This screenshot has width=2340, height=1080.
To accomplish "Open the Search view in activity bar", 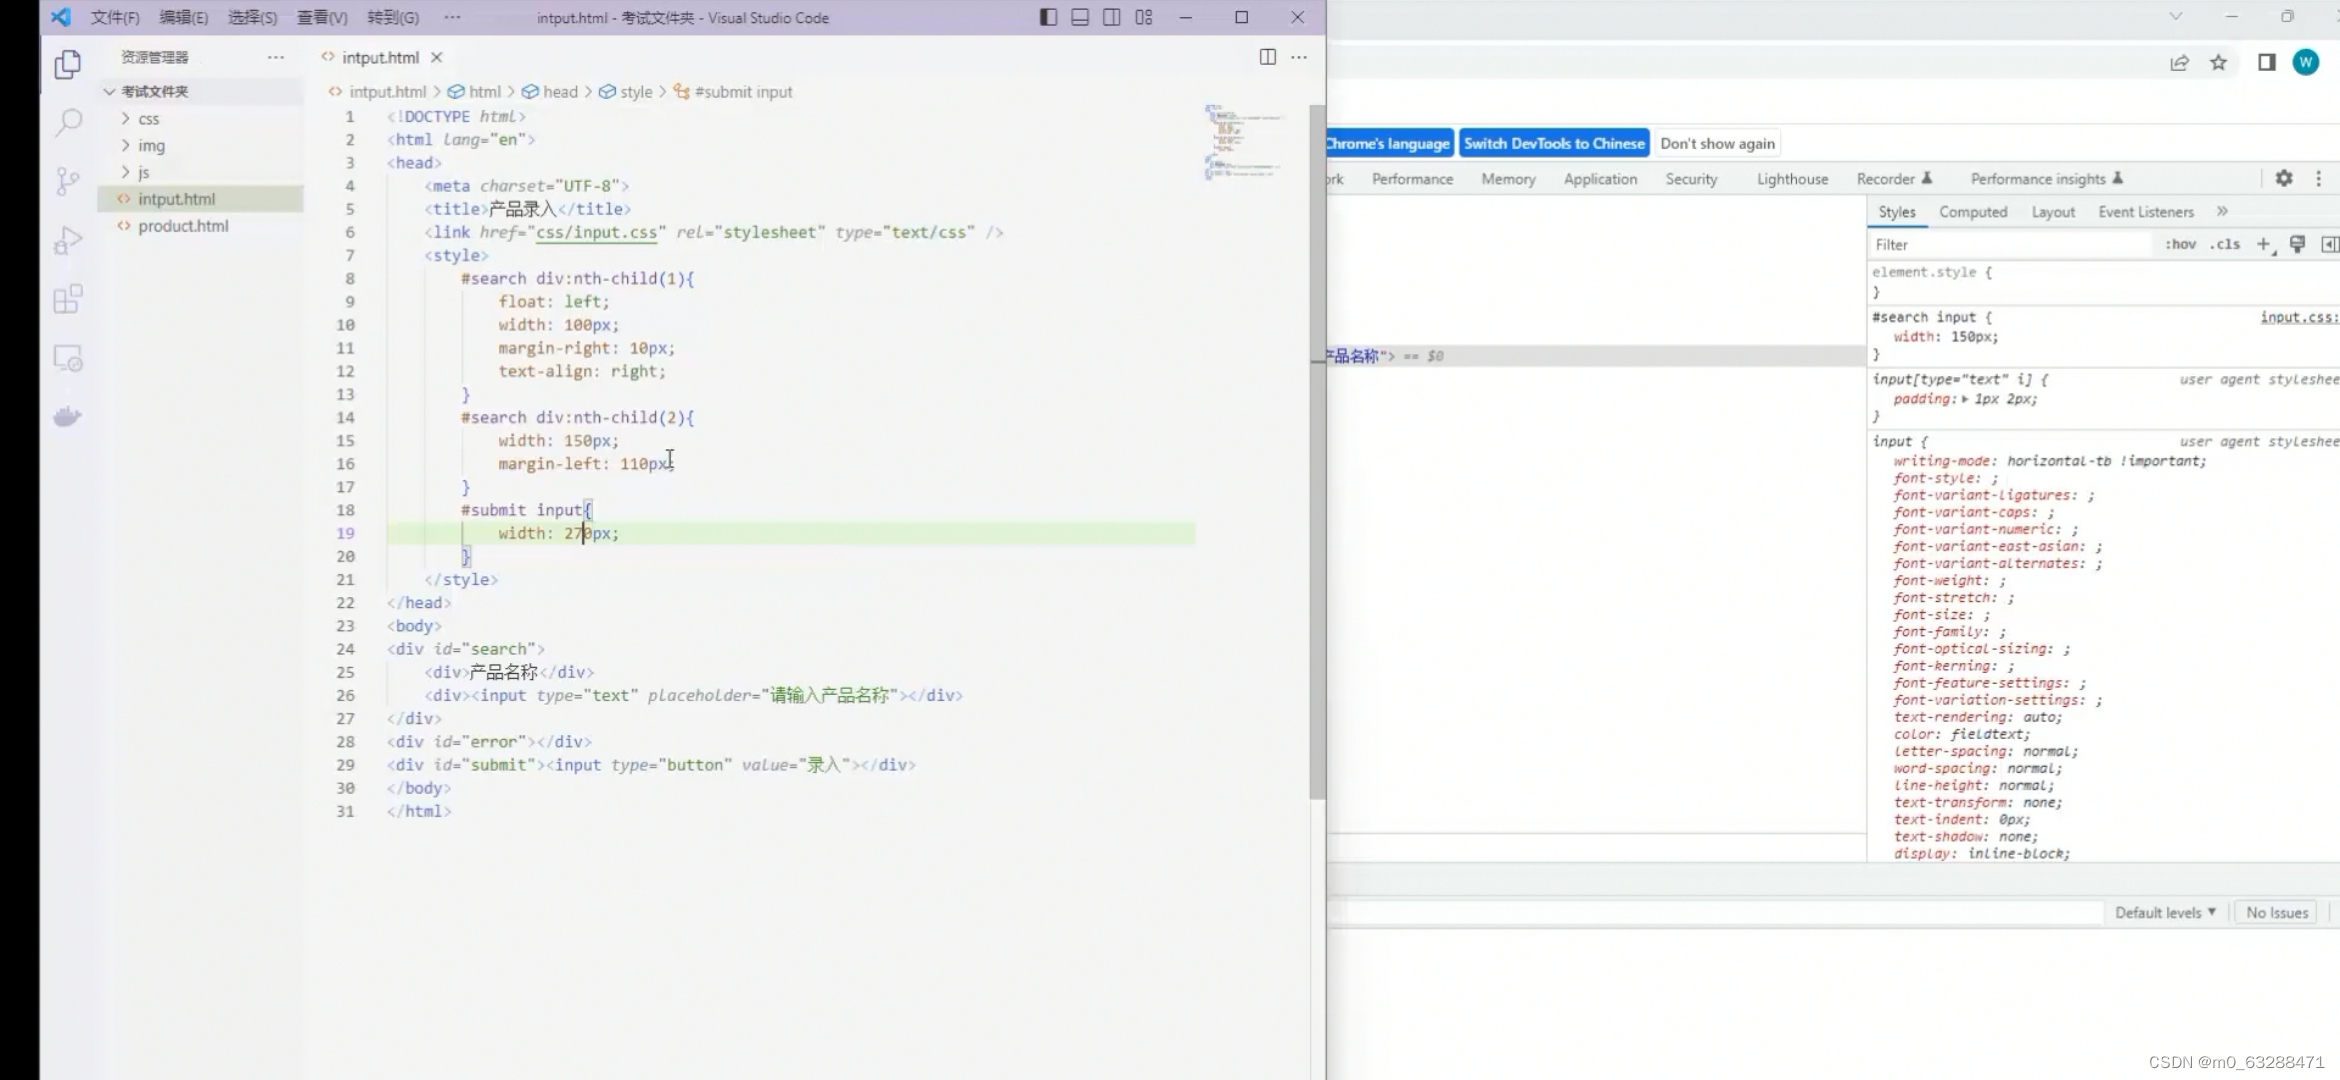I will coord(67,123).
